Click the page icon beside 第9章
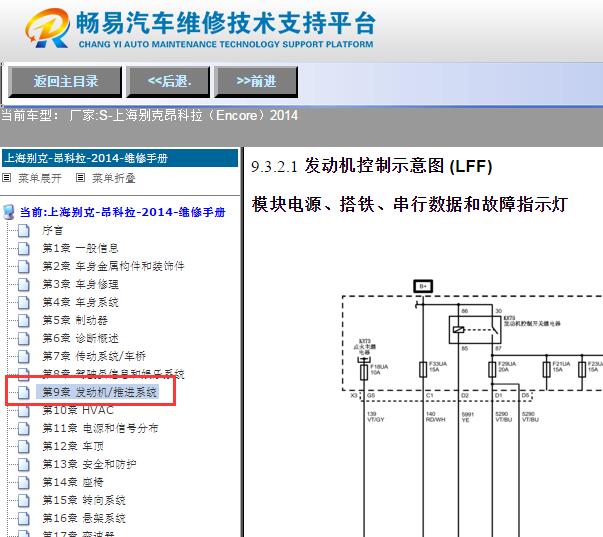This screenshot has width=603, height=537. (x=24, y=392)
